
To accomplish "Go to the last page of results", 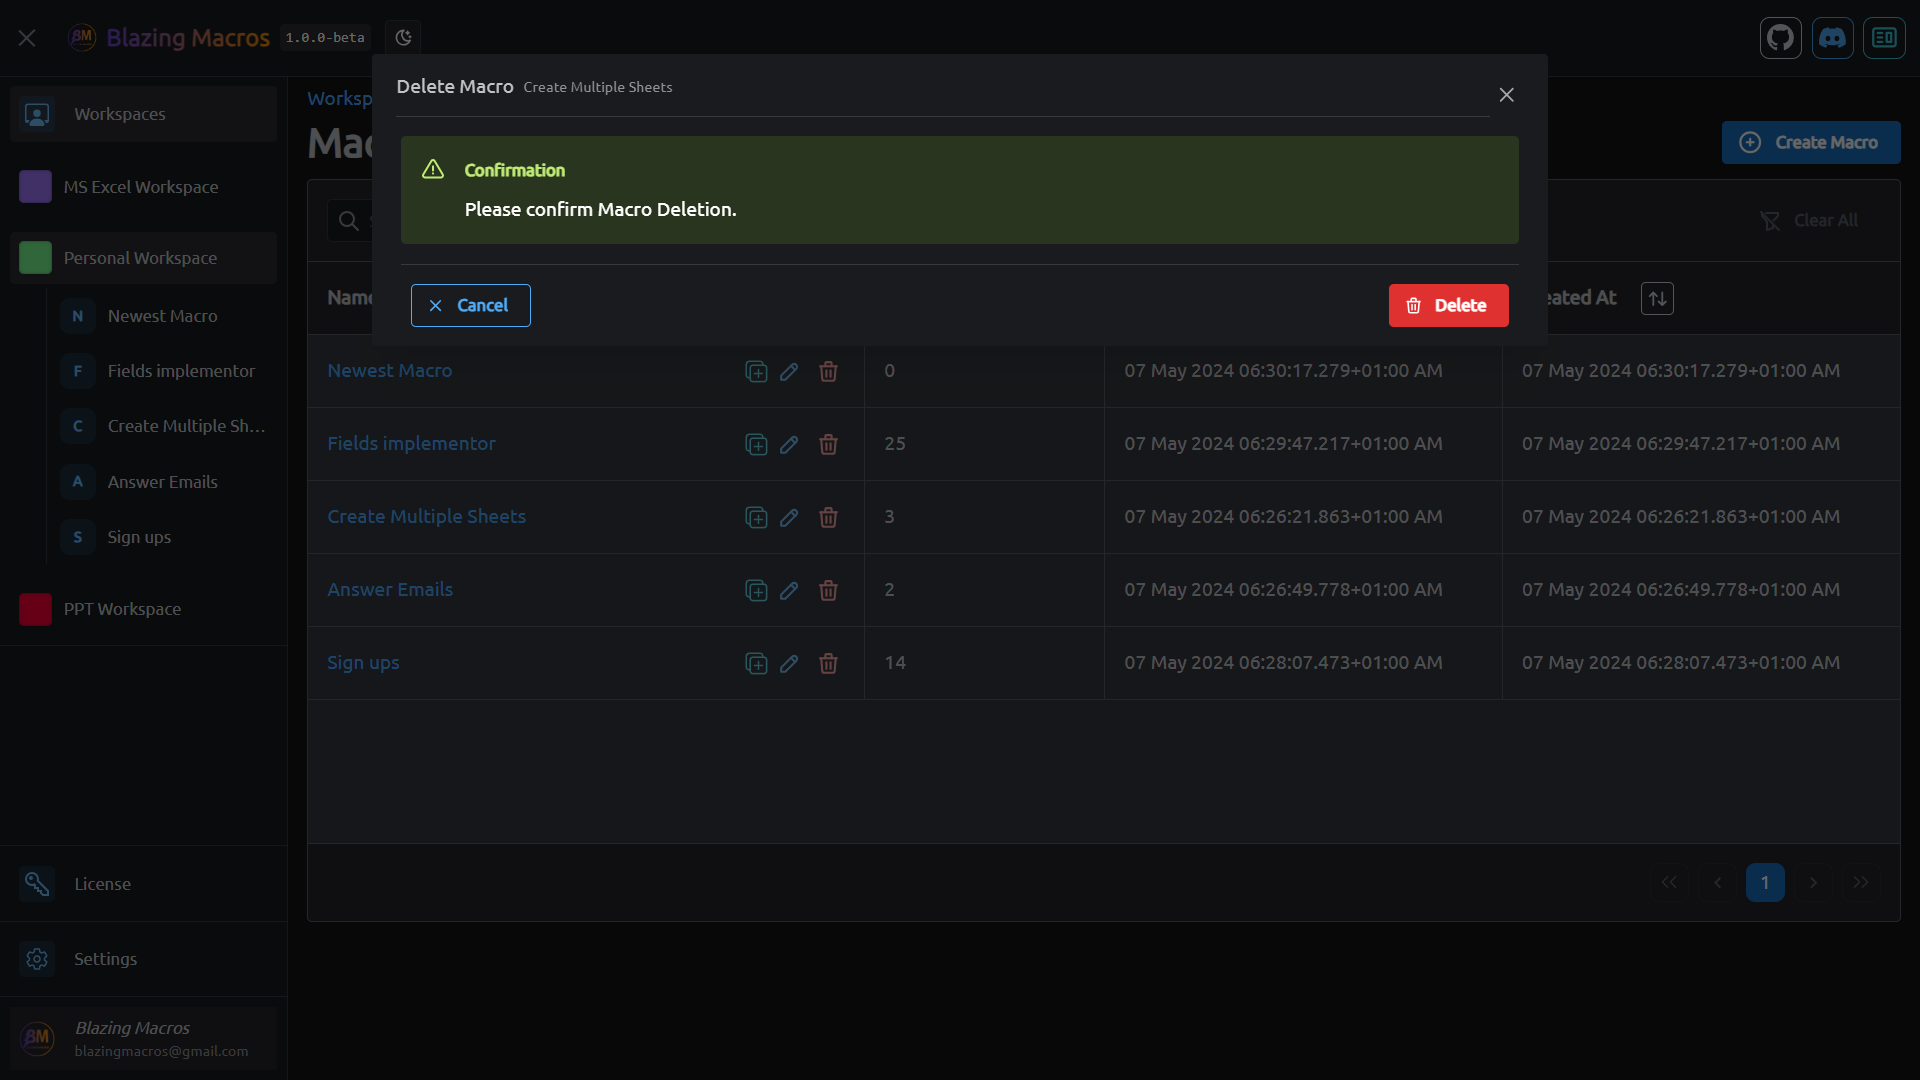I will (1861, 882).
